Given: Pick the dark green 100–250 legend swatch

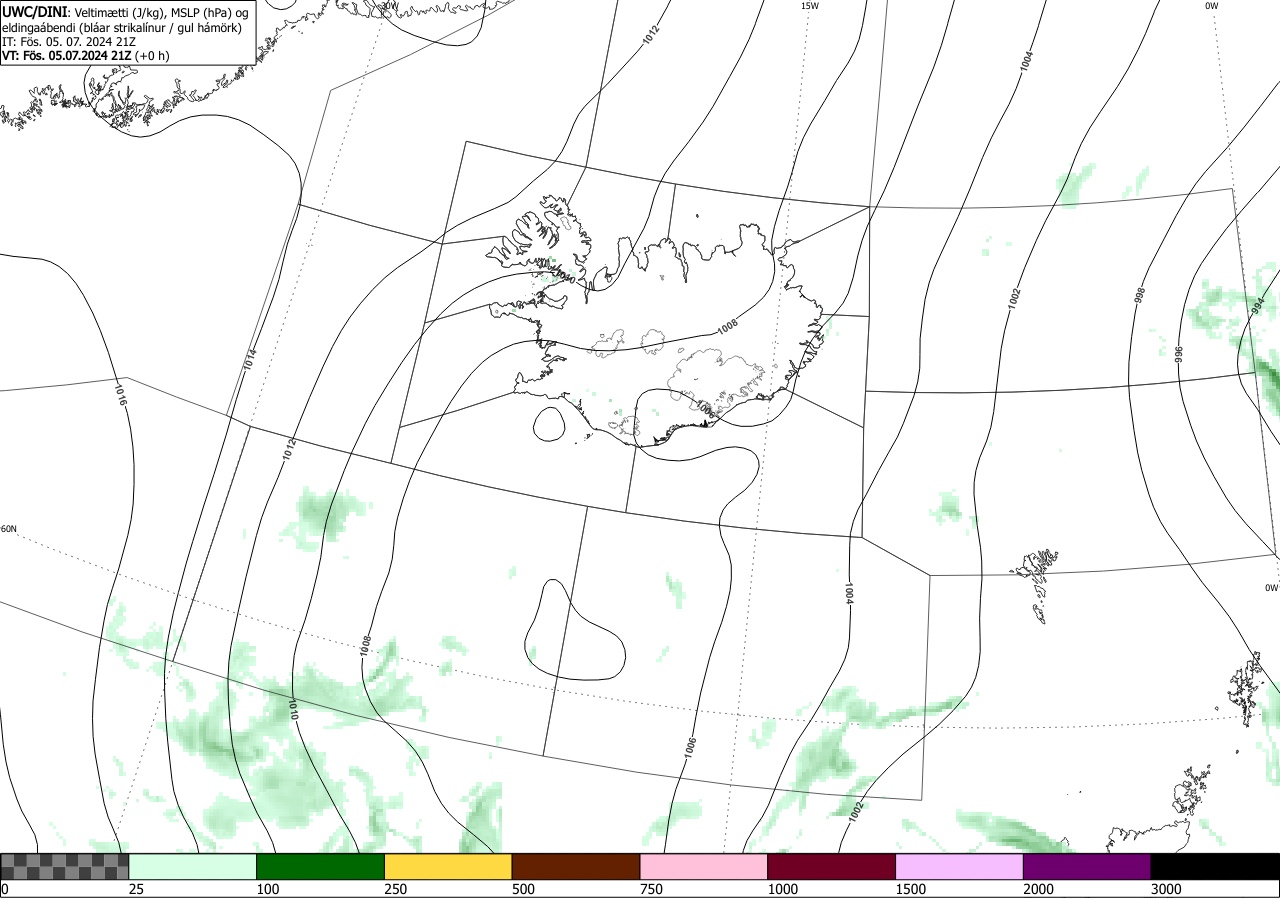Looking at the screenshot, I should coord(321,866).
